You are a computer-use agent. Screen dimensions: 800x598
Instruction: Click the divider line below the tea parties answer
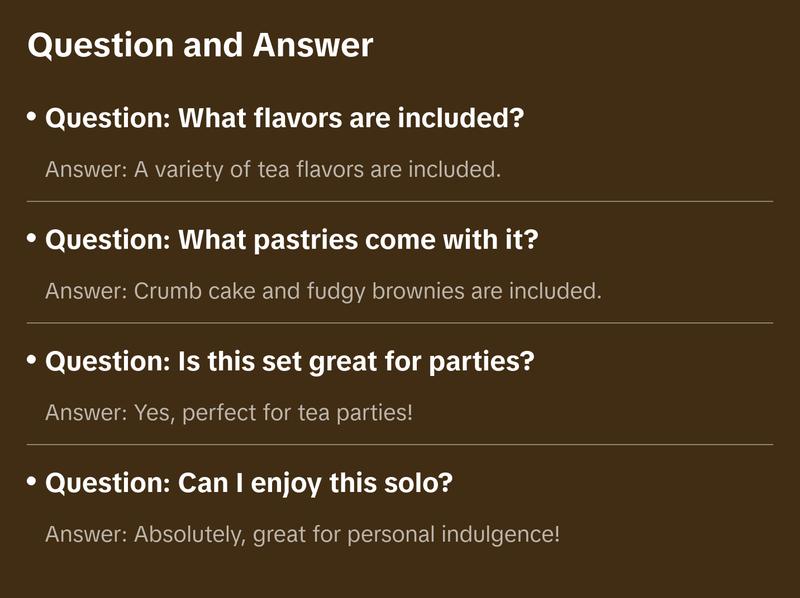click(400, 444)
